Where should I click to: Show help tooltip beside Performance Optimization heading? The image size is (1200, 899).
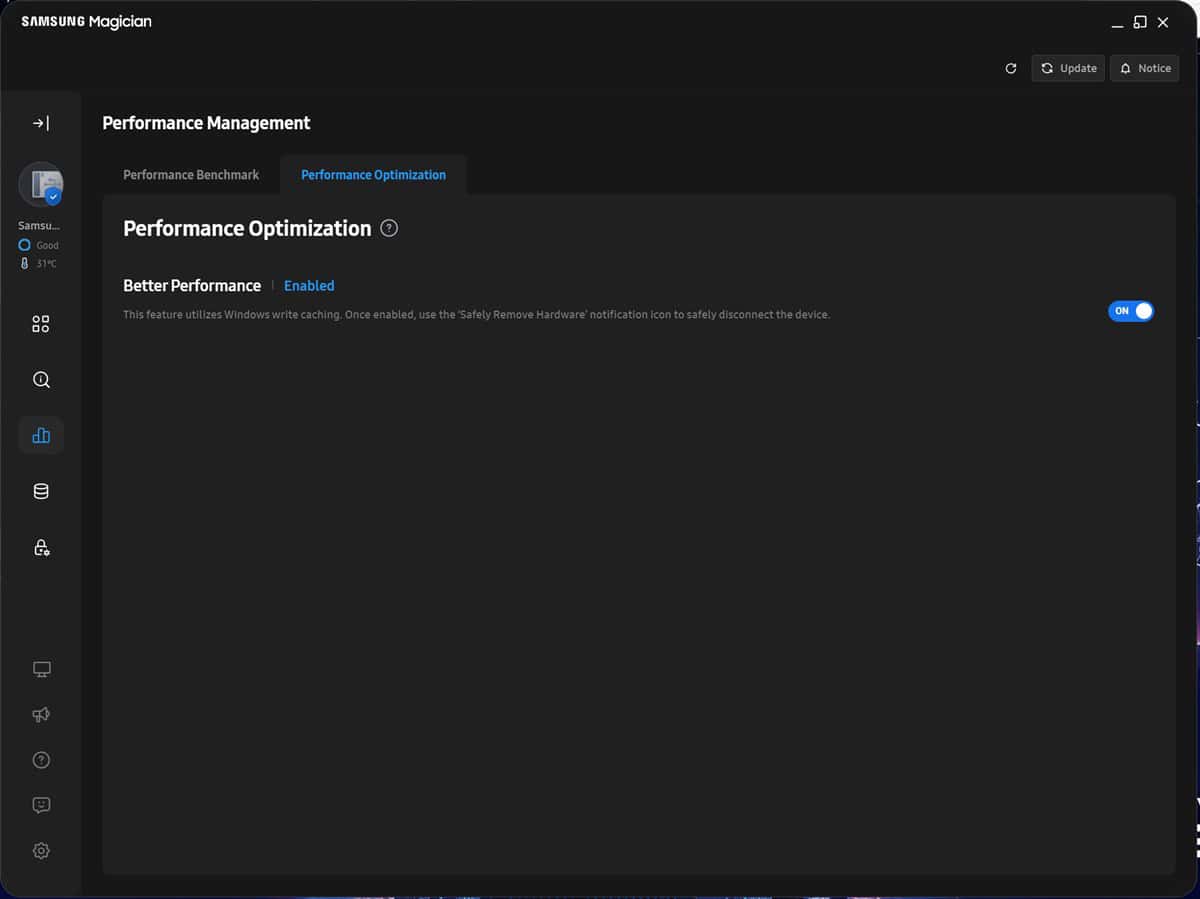389,228
